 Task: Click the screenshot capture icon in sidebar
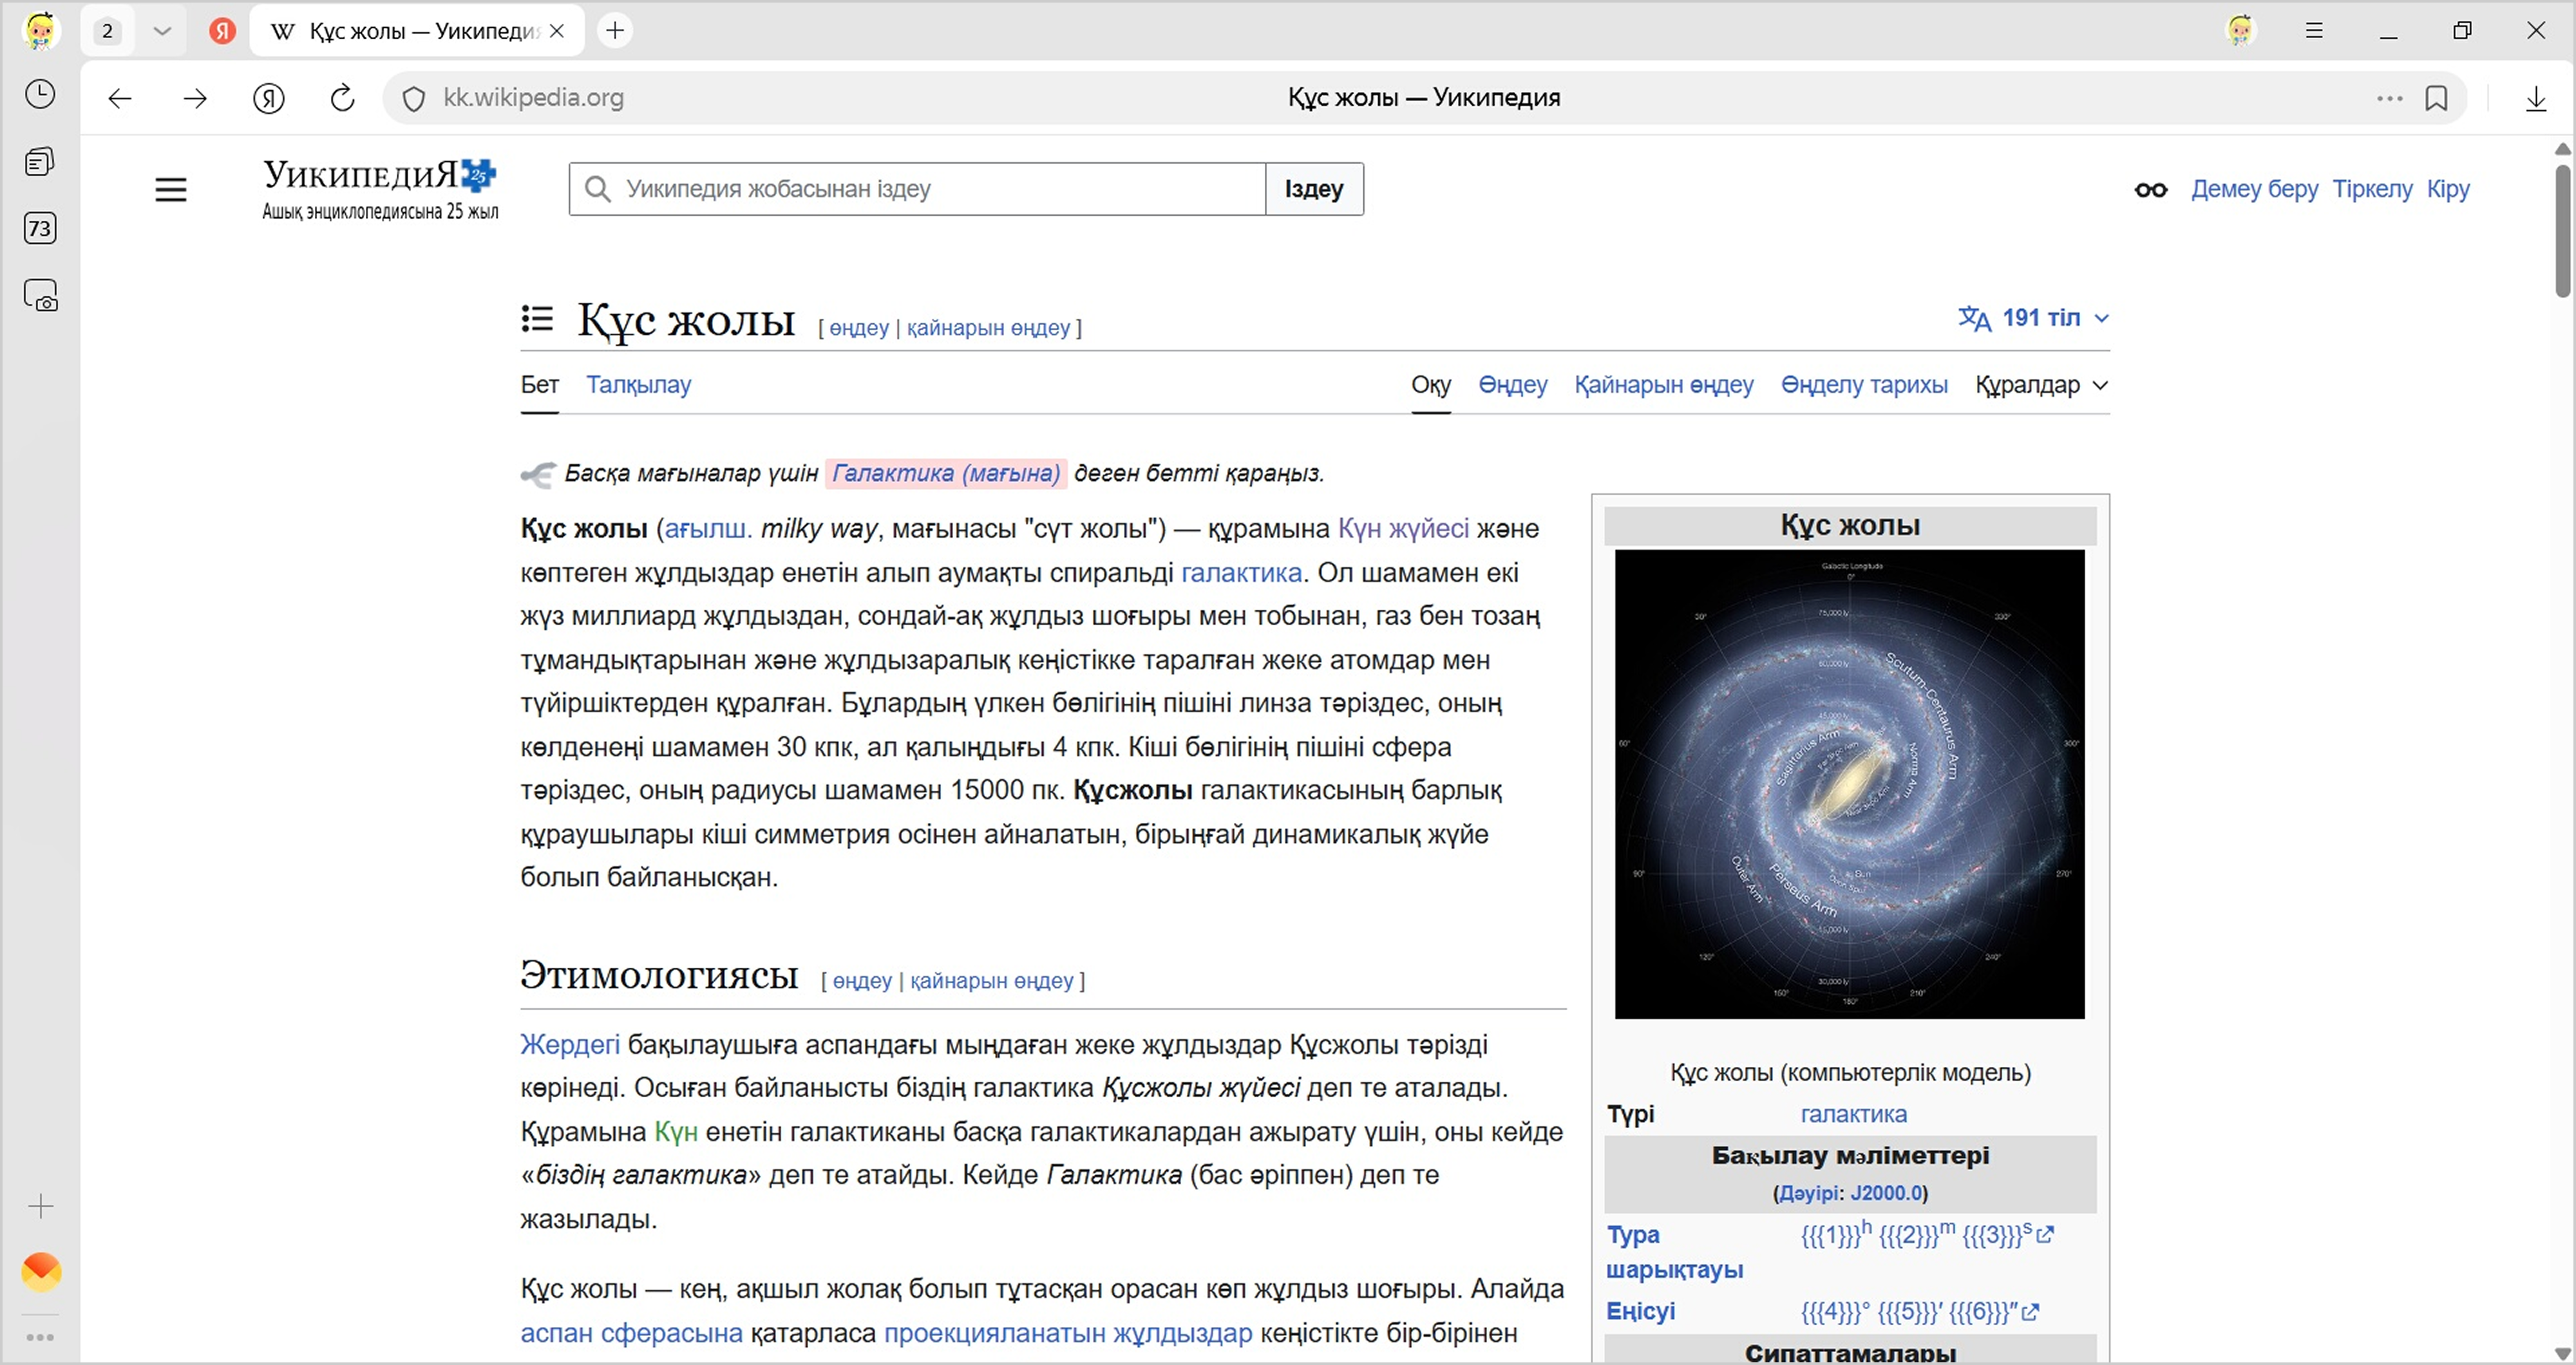40,297
